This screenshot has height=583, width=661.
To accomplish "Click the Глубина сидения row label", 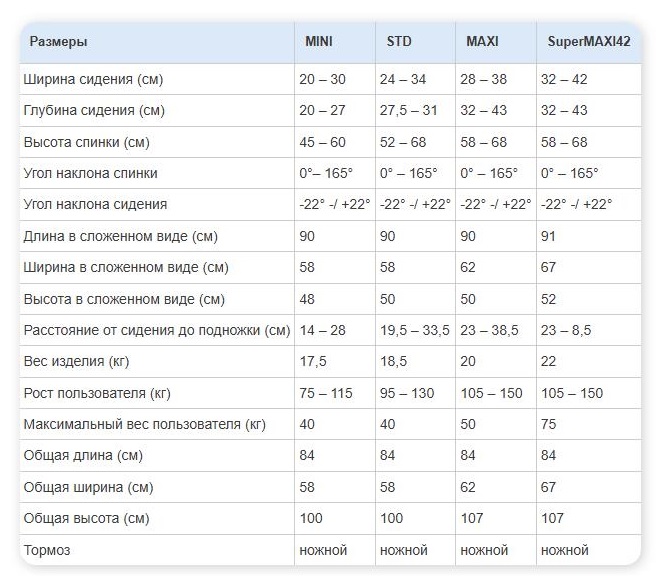I will pyautogui.click(x=94, y=110).
